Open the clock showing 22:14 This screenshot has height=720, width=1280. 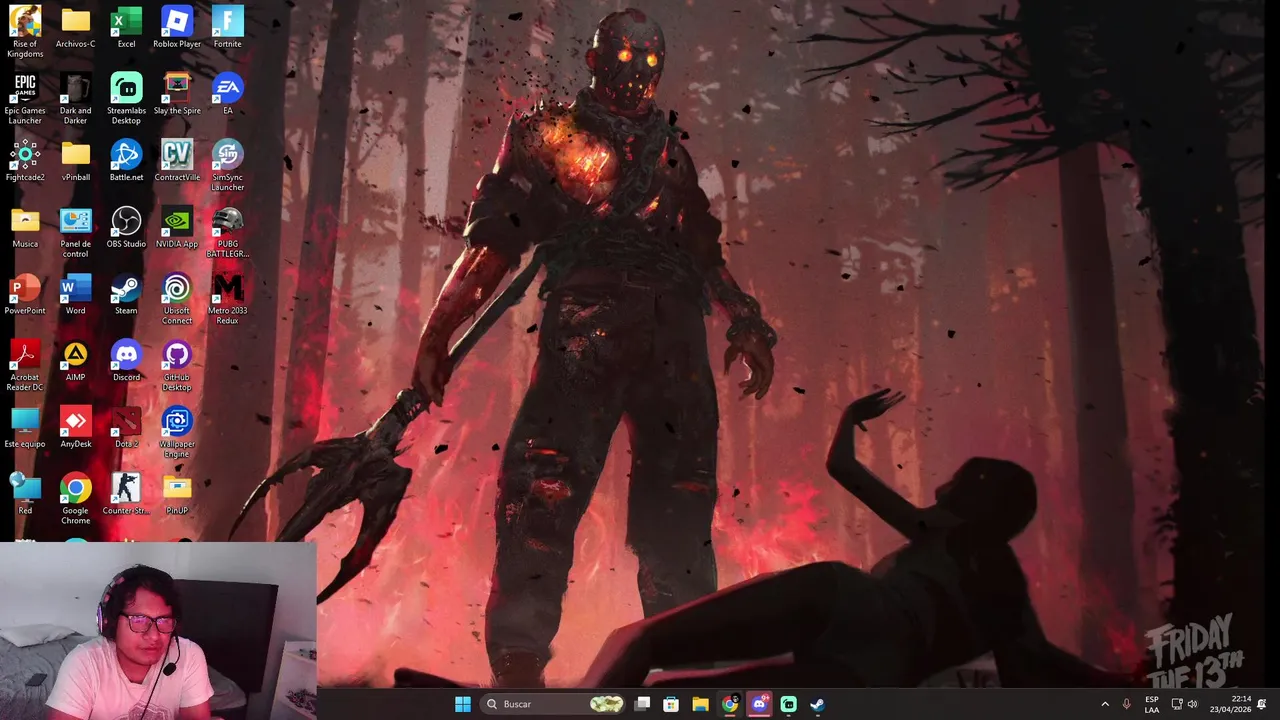click(1229, 704)
